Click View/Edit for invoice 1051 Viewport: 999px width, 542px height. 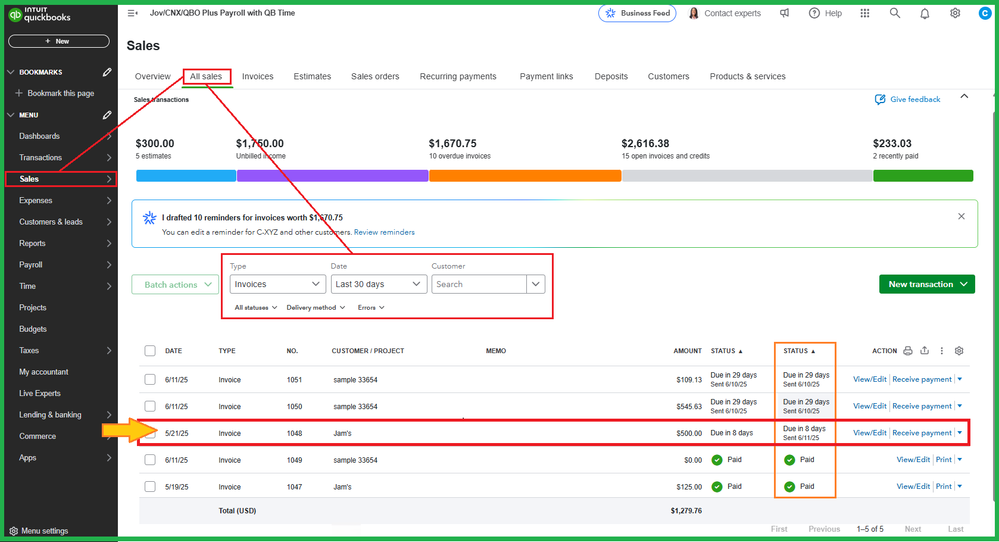click(x=870, y=380)
